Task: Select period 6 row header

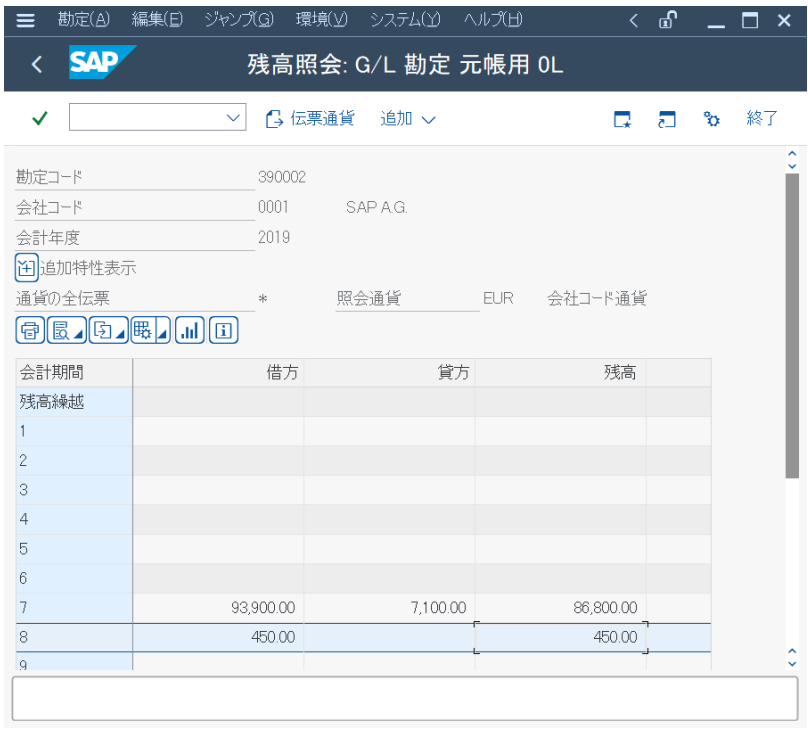Action: pyautogui.click(x=74, y=578)
